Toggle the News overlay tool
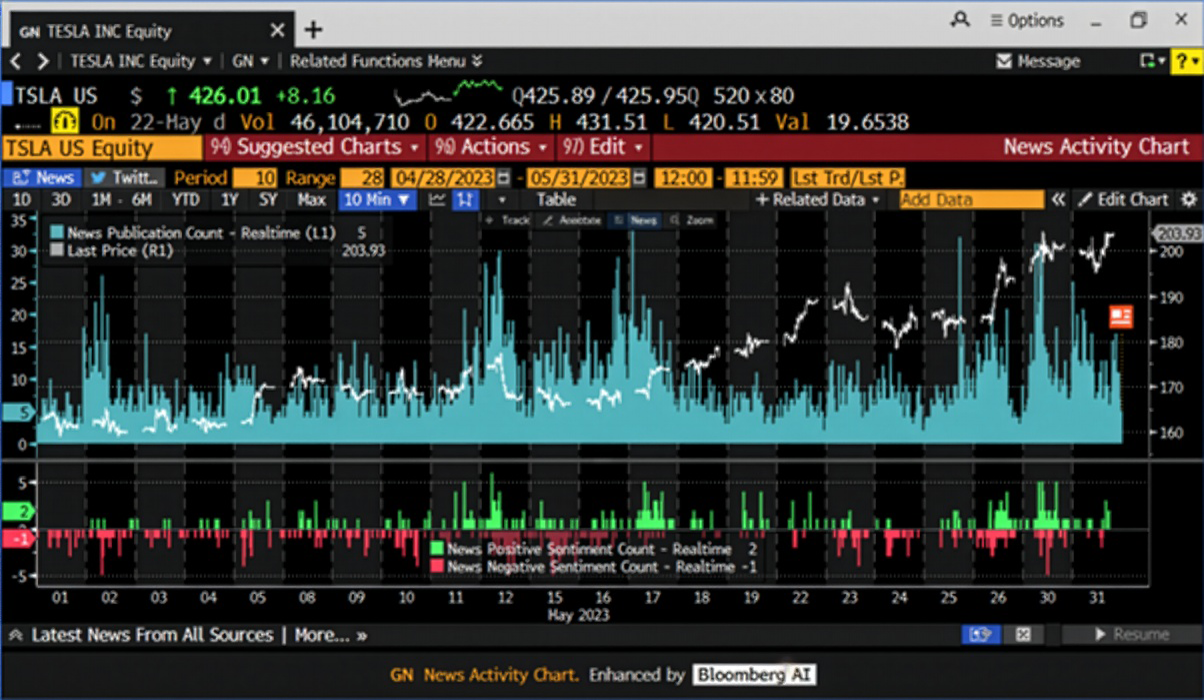1204x700 pixels. click(x=635, y=220)
